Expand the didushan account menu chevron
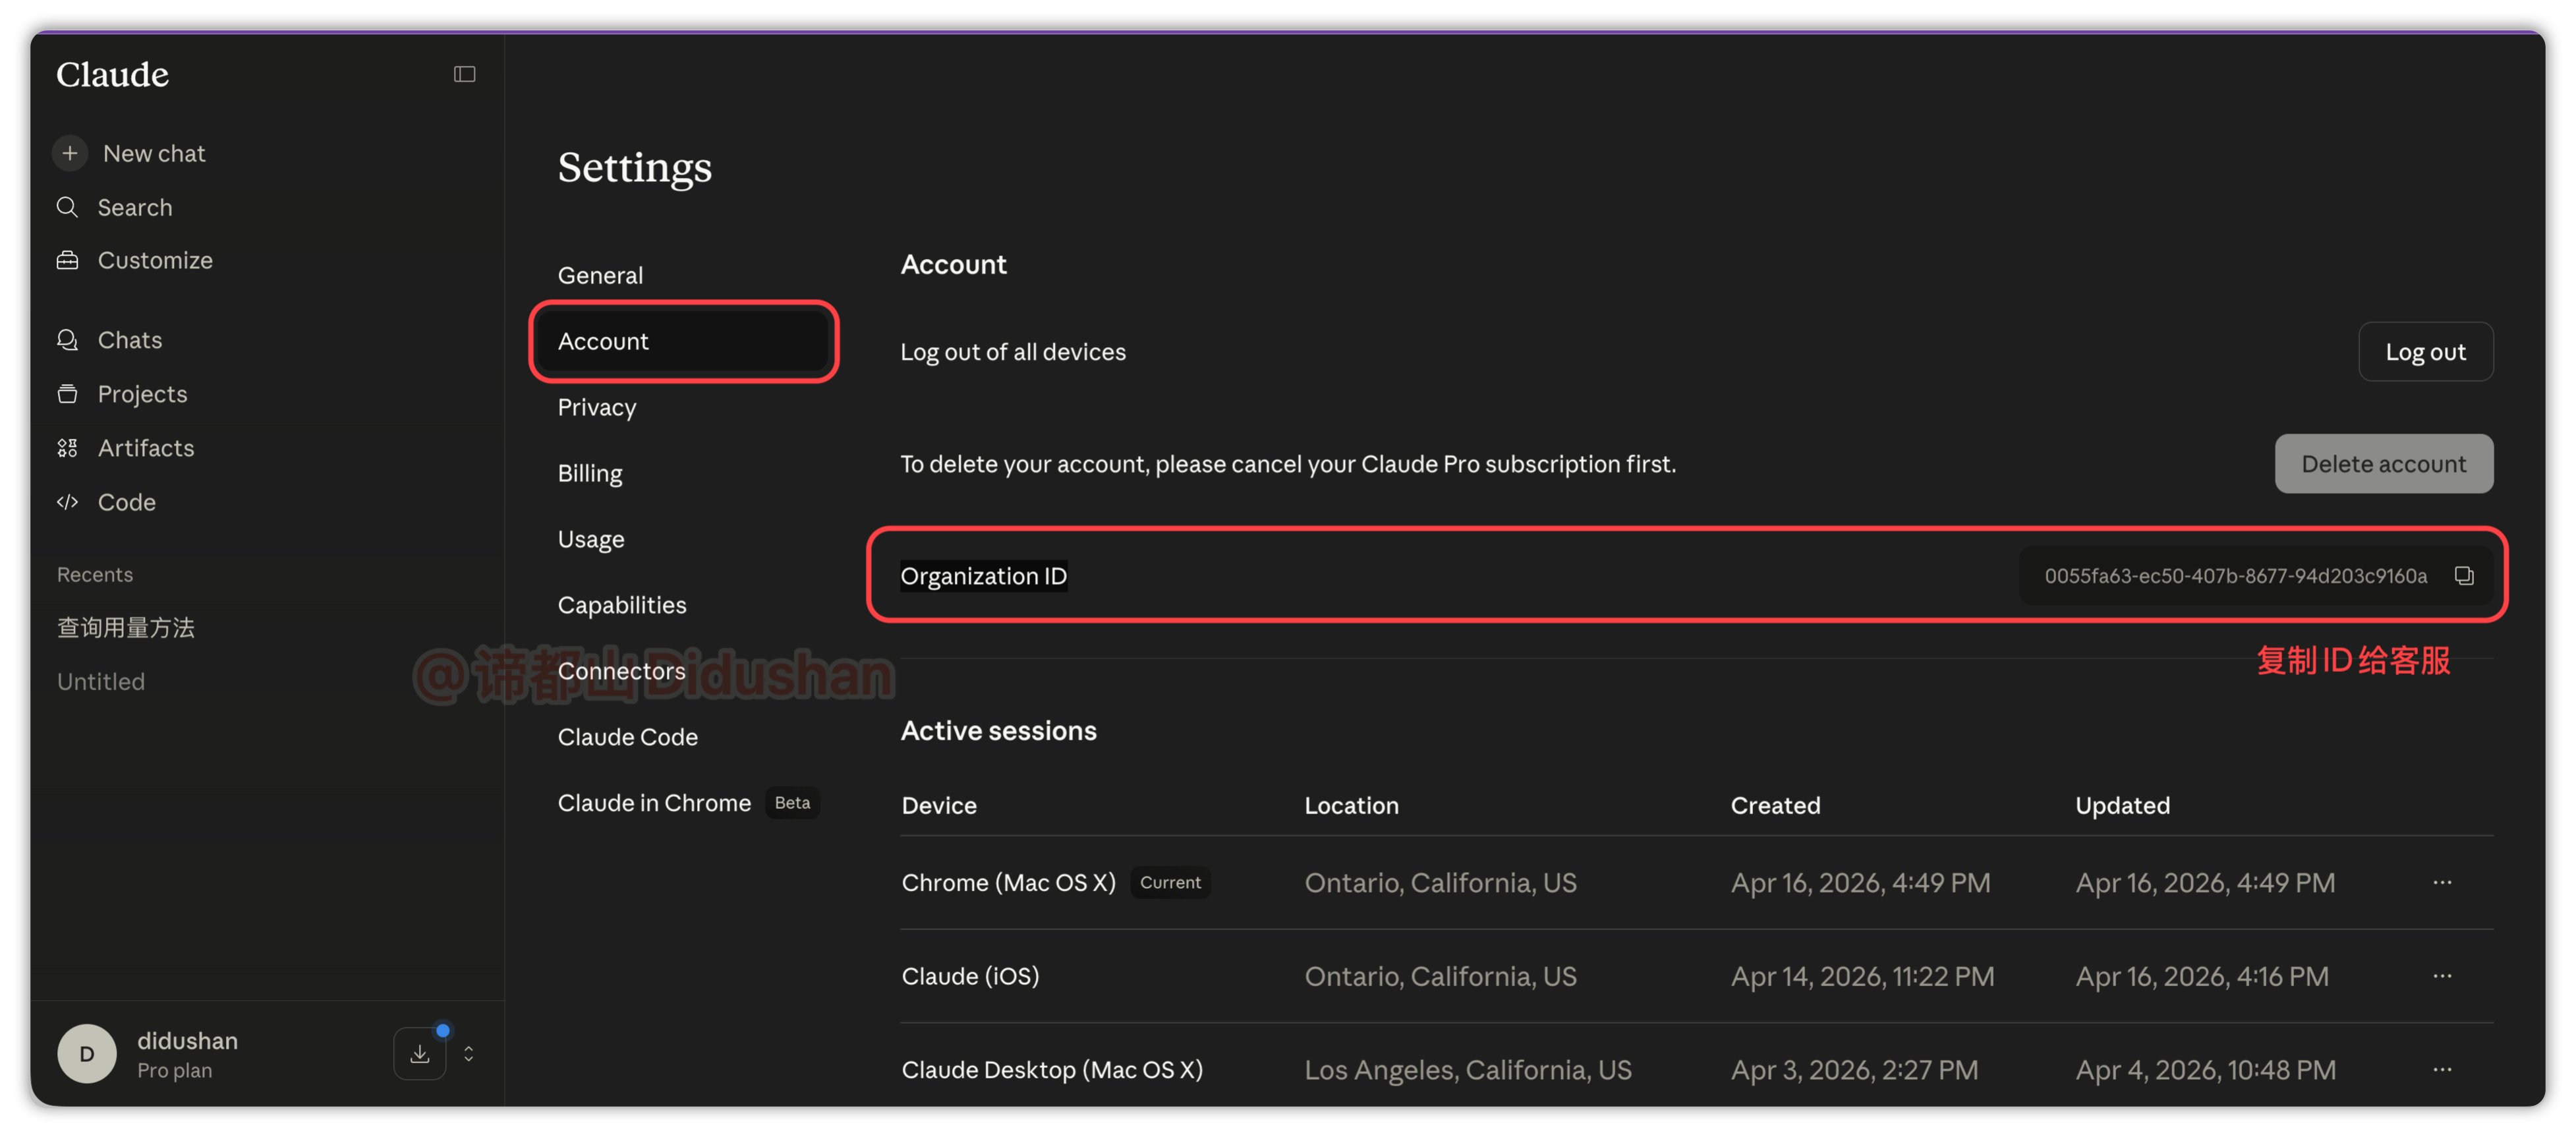The height and width of the screenshot is (1137, 2576). click(x=469, y=1054)
